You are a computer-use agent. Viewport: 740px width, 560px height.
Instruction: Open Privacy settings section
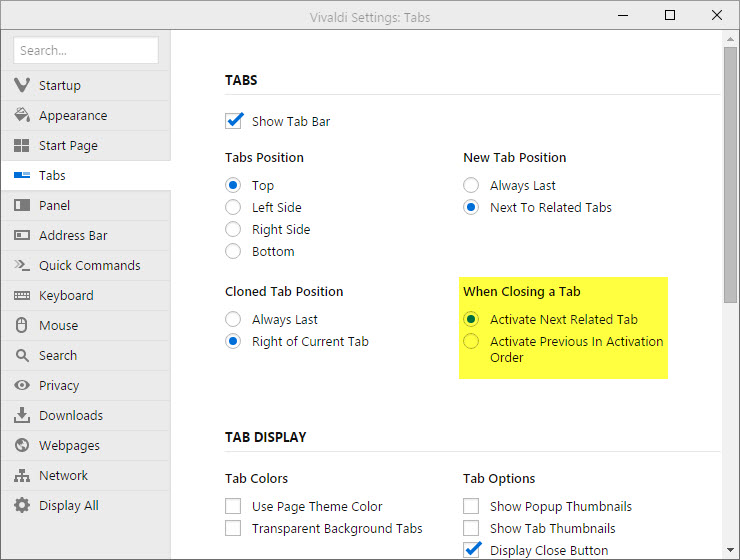pyautogui.click(x=86, y=385)
